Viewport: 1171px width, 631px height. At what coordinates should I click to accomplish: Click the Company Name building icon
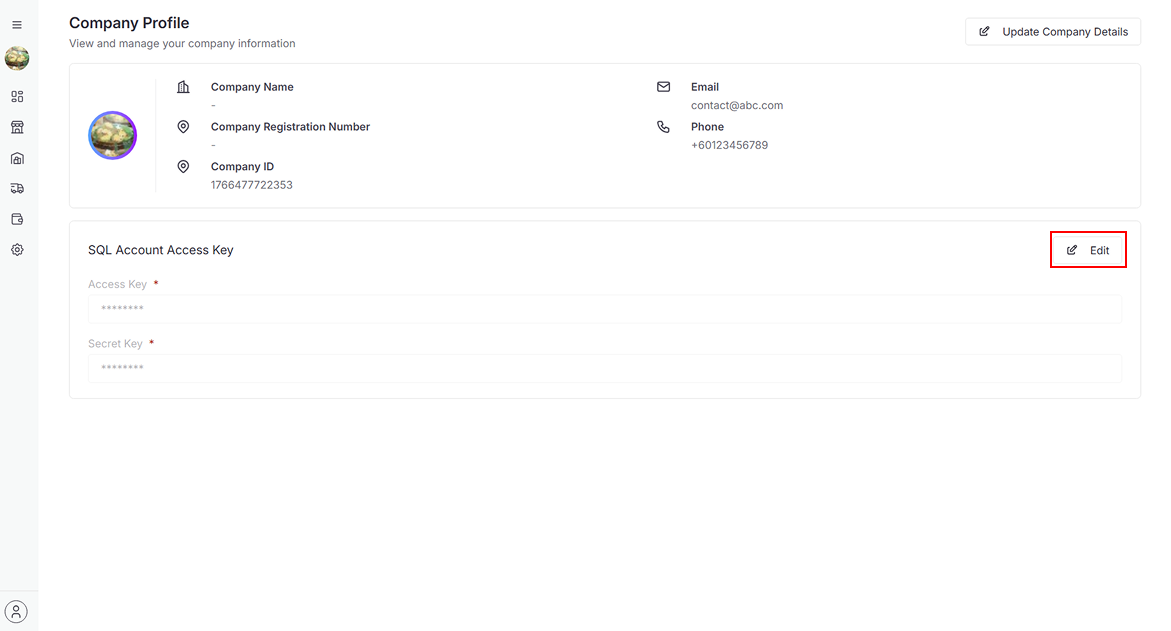click(183, 87)
